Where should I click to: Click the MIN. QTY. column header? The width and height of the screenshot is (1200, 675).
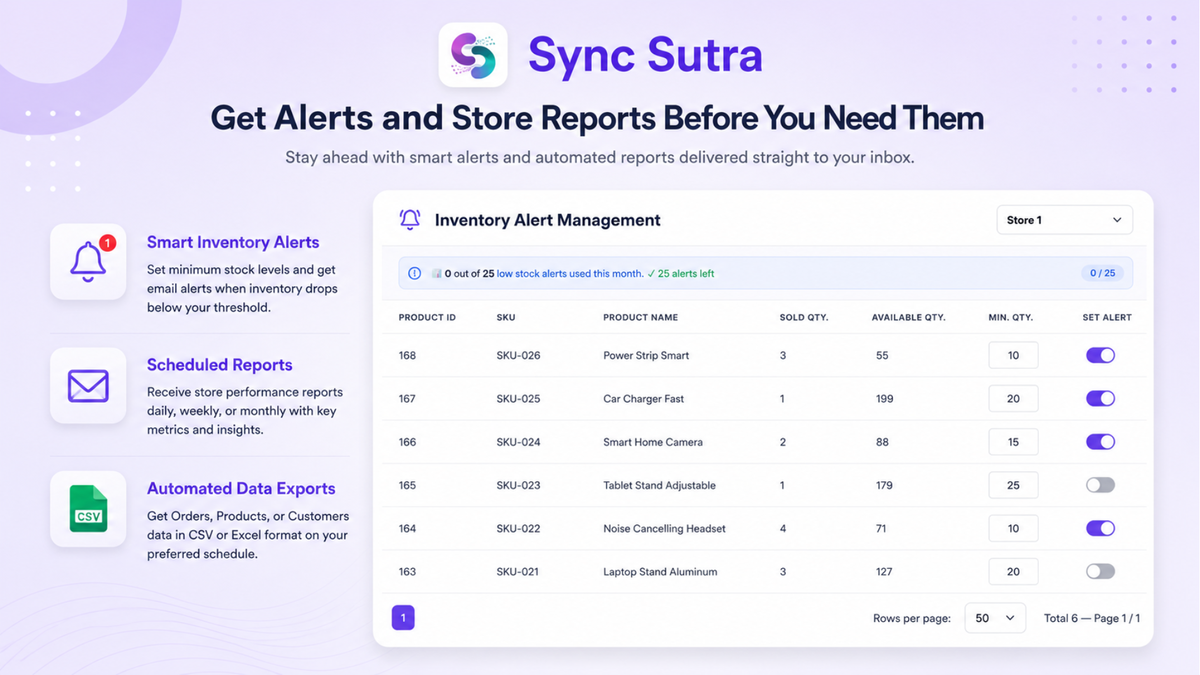(1011, 317)
